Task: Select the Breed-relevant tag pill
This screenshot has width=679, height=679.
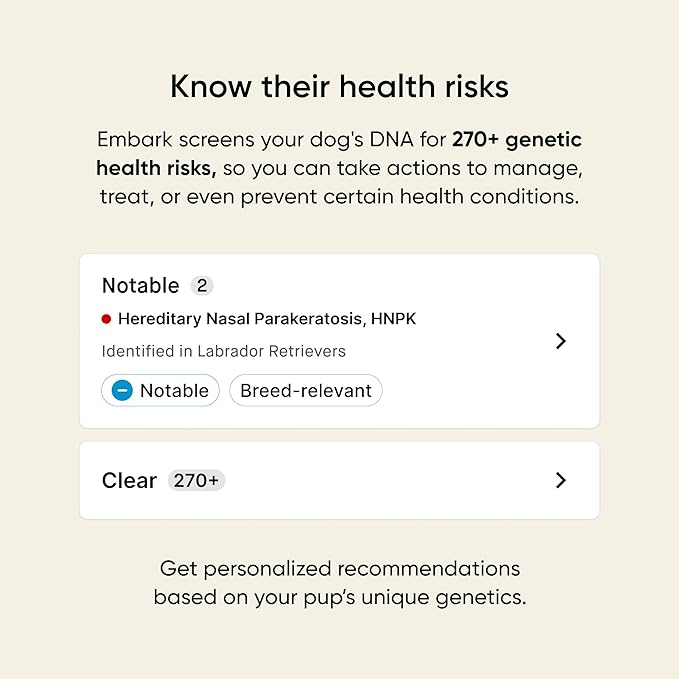Action: click(306, 391)
